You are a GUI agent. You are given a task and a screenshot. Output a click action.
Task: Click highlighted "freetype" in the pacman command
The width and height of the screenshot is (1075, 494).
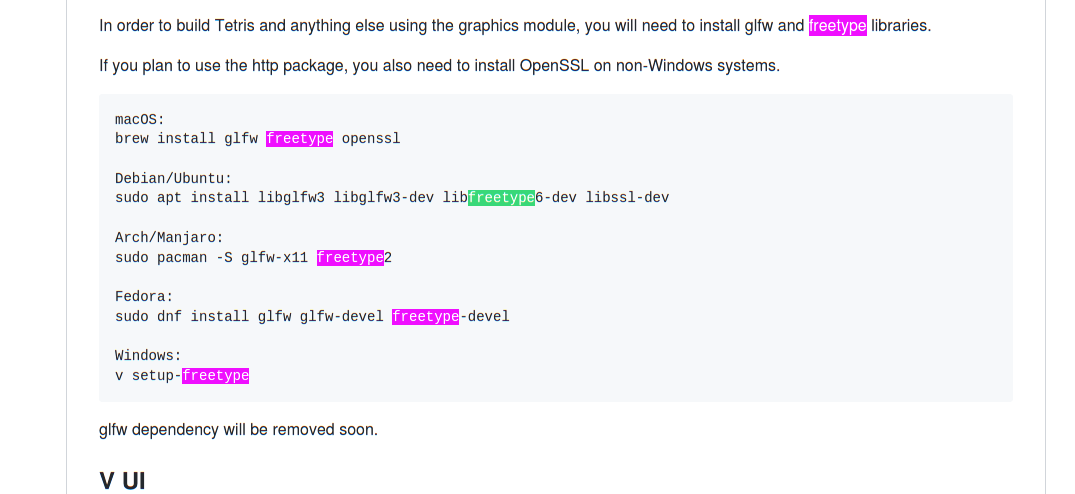[x=350, y=258]
